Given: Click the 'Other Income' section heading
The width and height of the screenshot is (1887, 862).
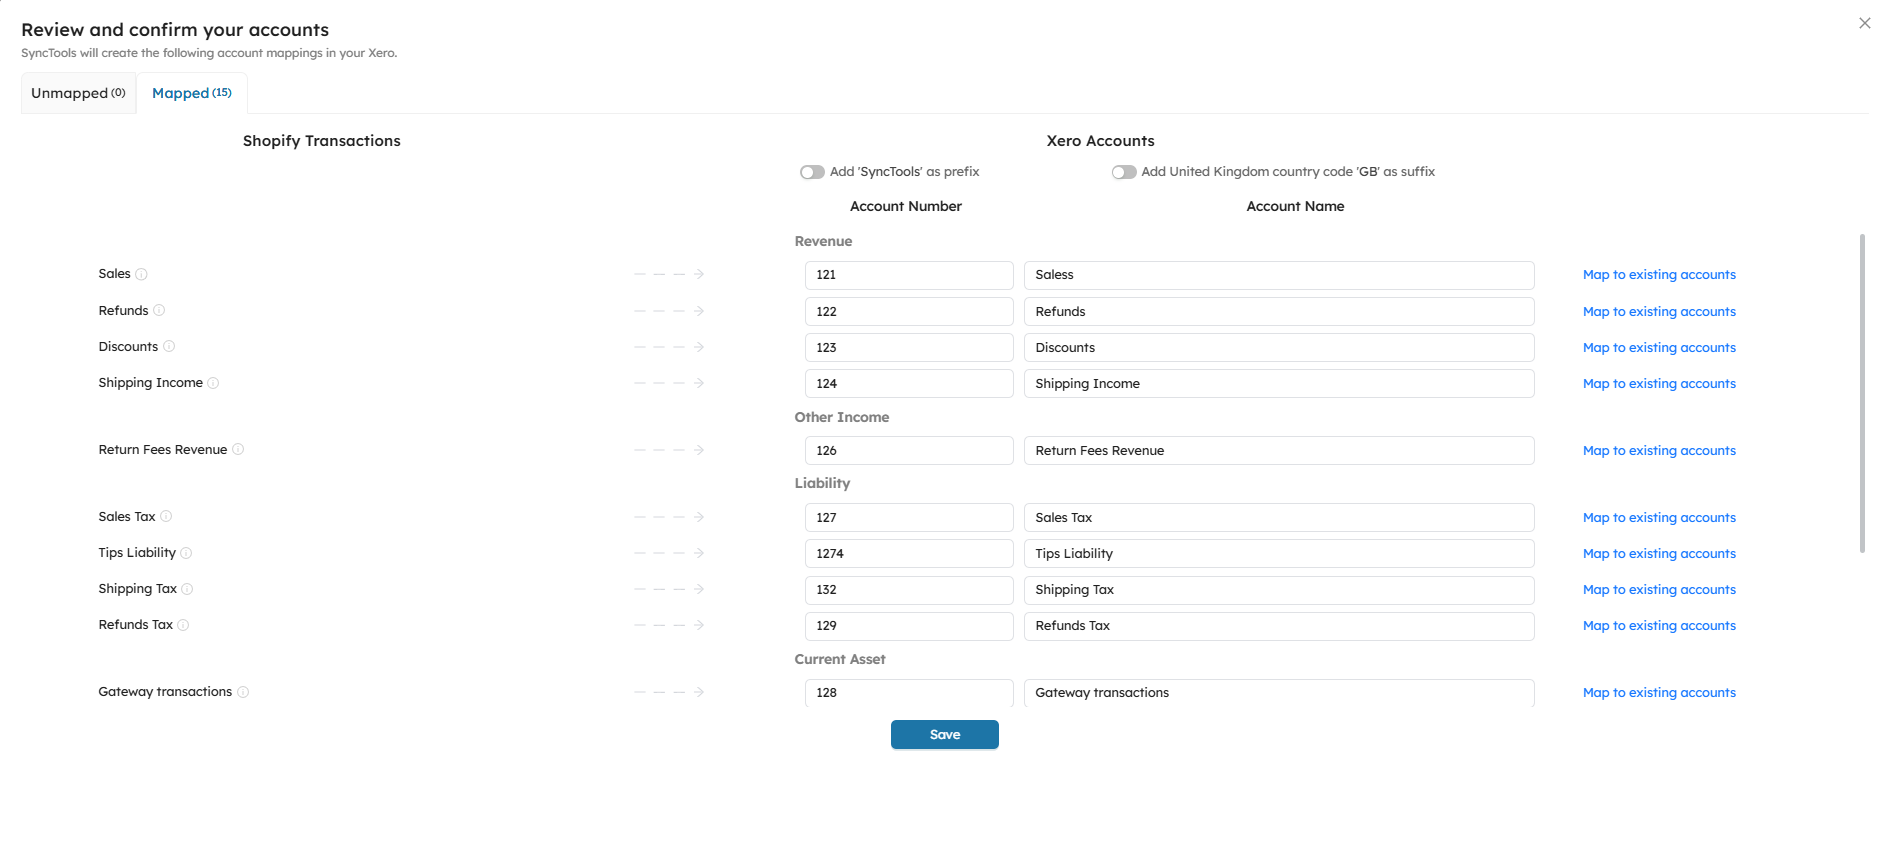Looking at the screenshot, I should tap(842, 417).
